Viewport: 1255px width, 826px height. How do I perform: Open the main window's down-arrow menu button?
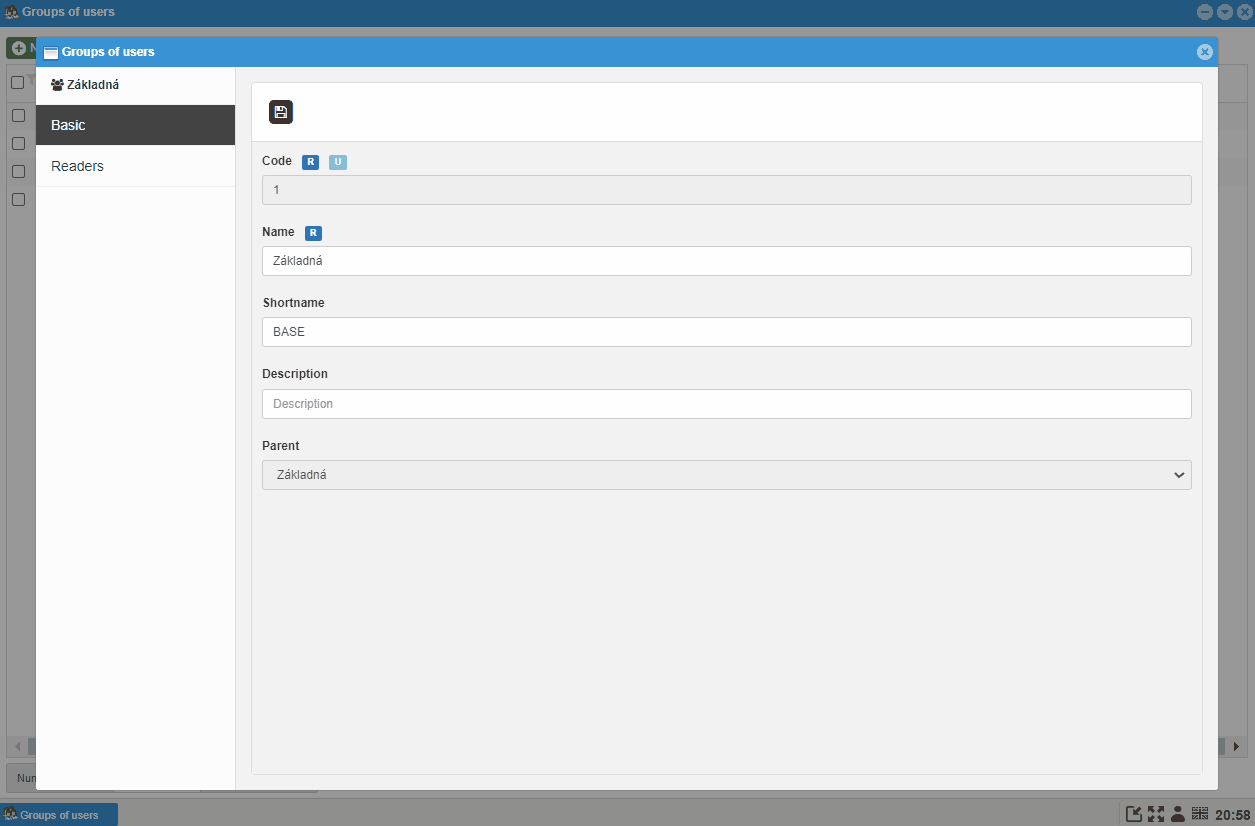tap(1225, 12)
